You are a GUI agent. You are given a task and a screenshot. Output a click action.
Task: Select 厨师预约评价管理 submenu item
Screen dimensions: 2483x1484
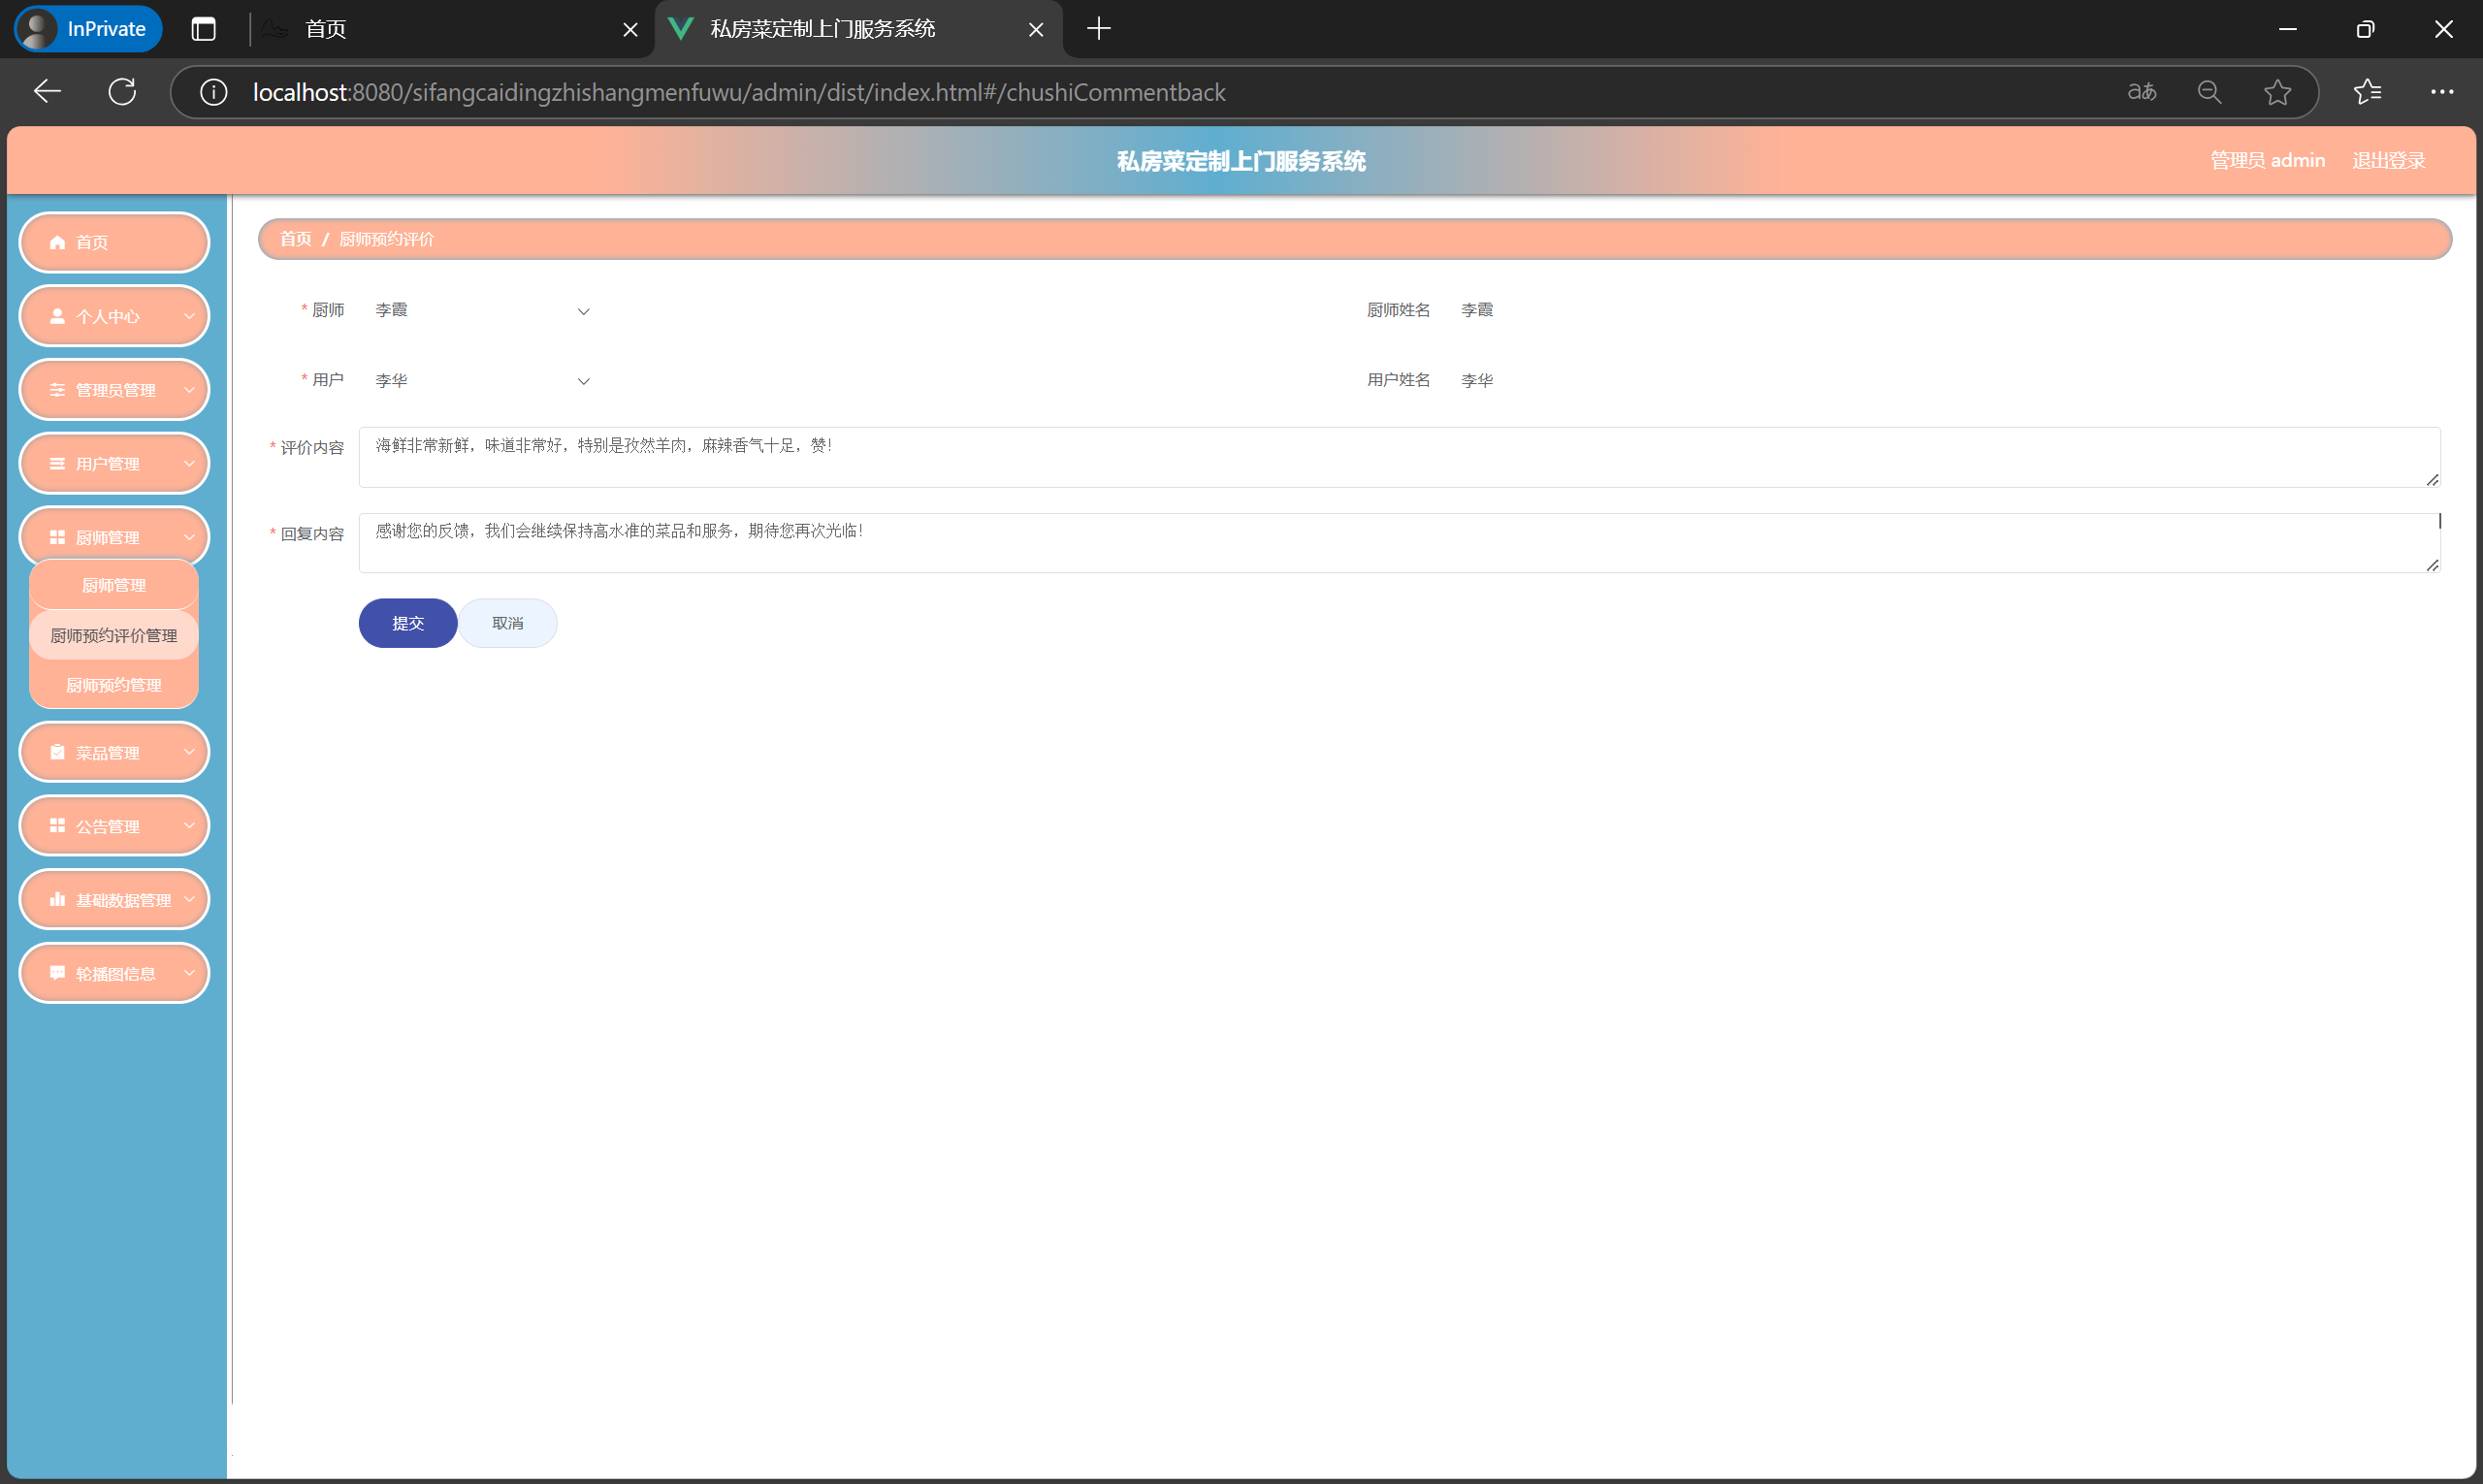[x=114, y=635]
